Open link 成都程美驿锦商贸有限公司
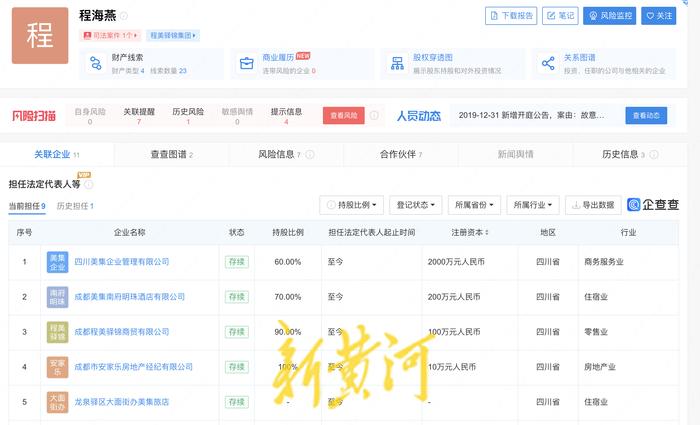 (x=121, y=332)
